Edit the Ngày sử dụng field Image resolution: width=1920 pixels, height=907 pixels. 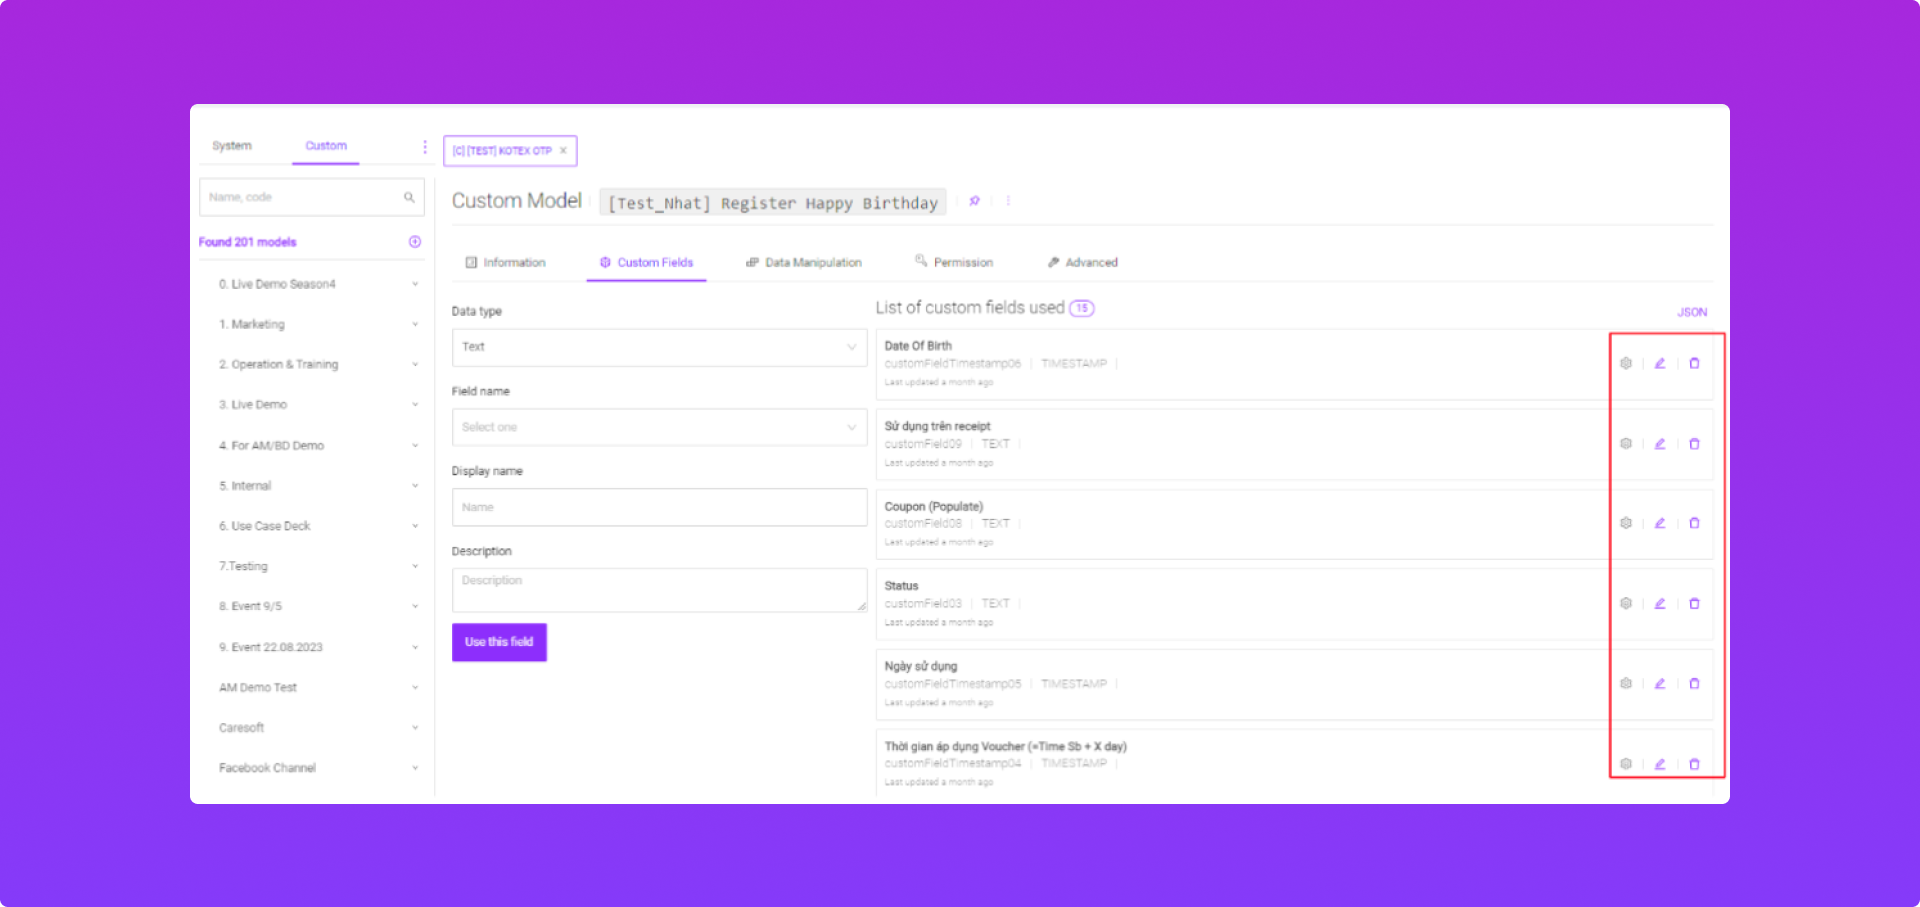[1660, 684]
